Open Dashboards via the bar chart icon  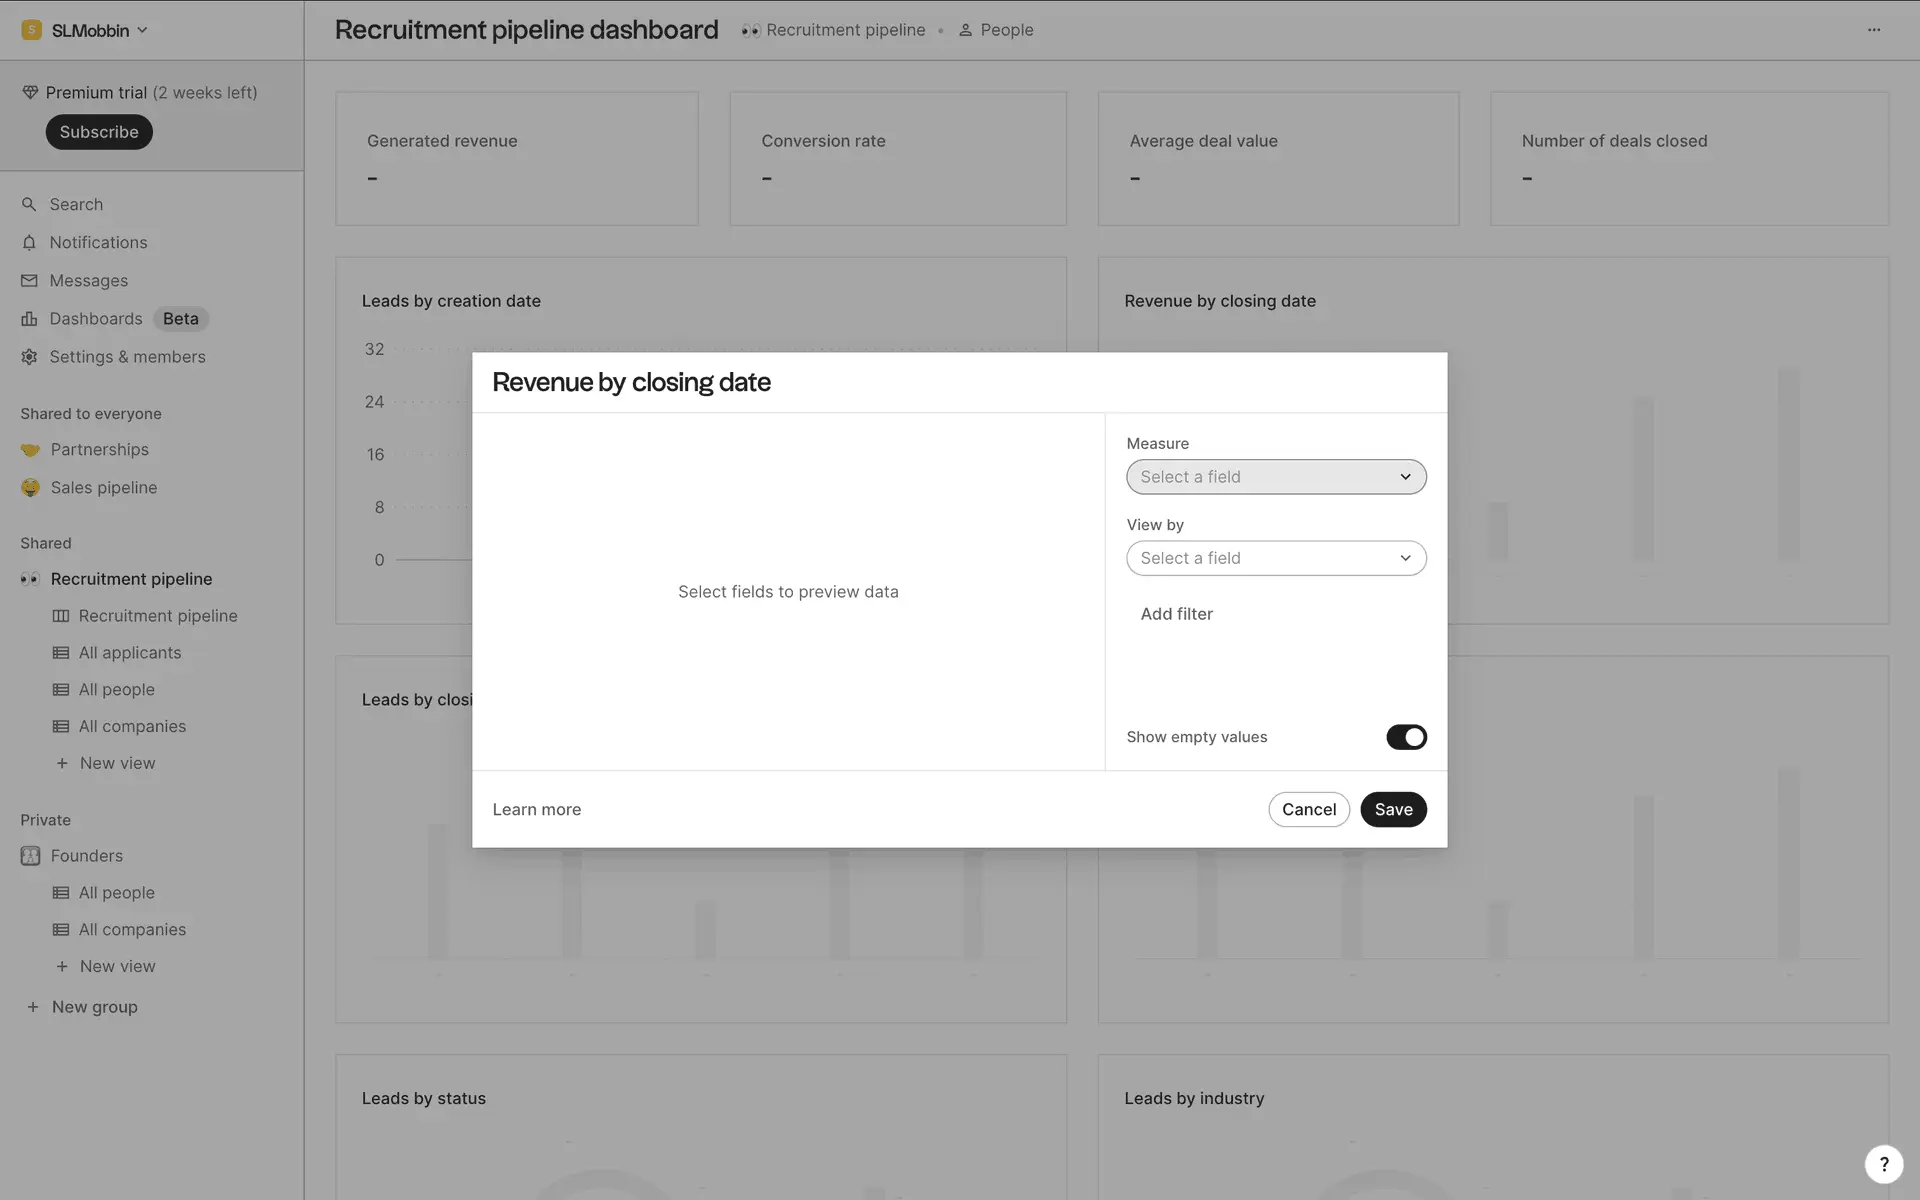(x=29, y=319)
